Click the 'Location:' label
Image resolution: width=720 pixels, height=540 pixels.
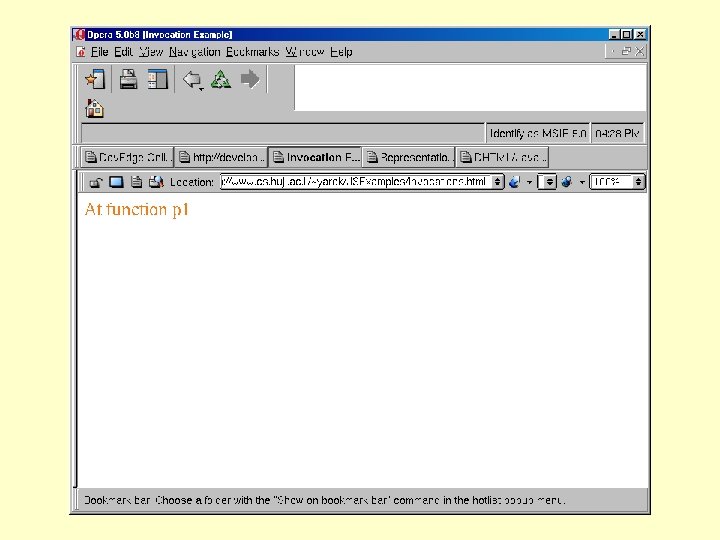tap(192, 182)
